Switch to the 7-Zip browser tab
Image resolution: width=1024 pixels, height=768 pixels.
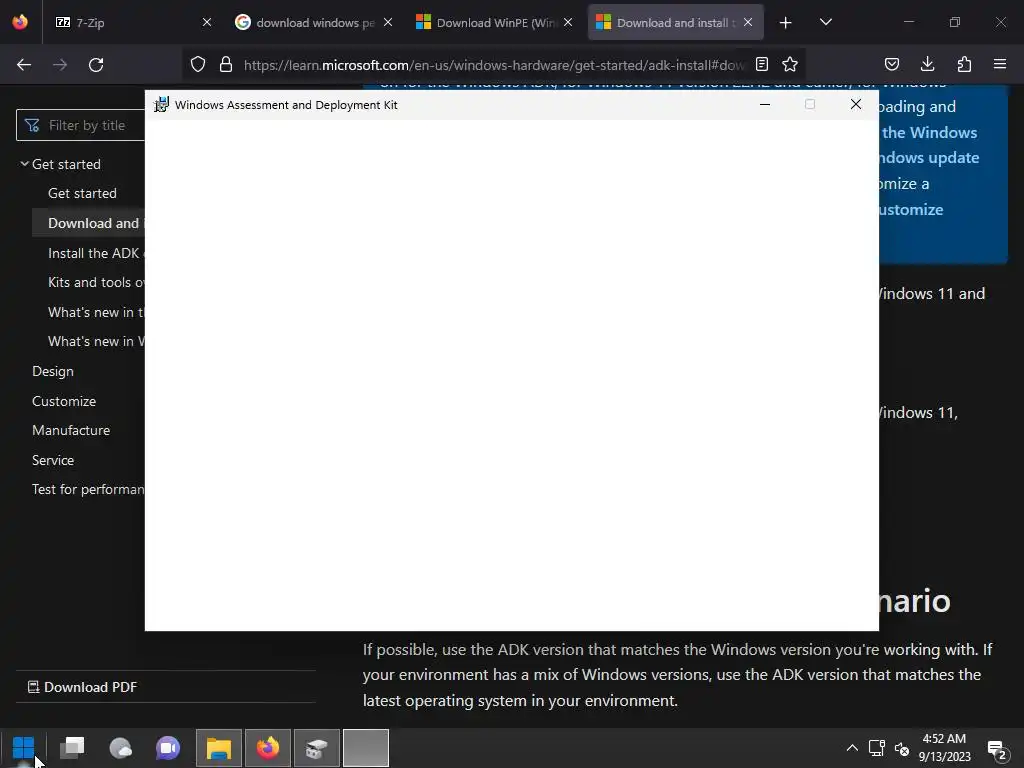click(x=134, y=23)
